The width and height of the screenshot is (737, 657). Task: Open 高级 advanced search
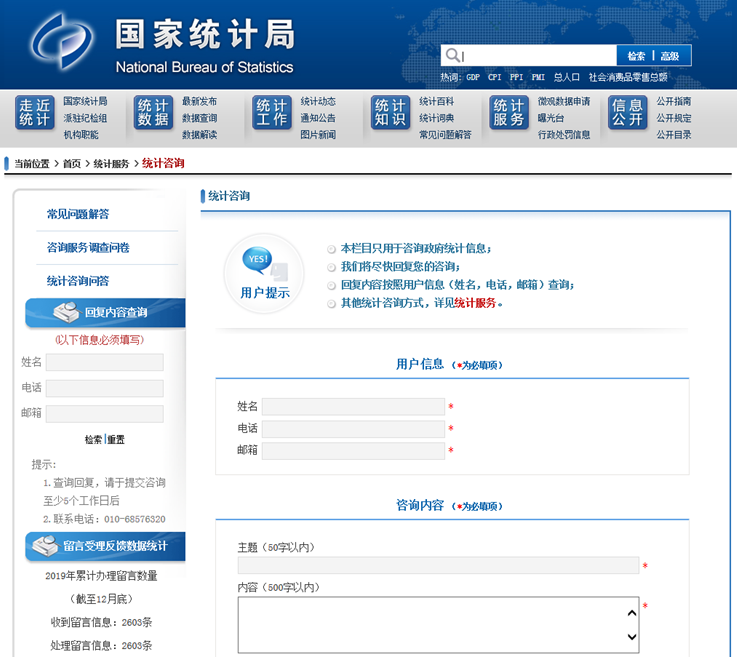(x=669, y=56)
